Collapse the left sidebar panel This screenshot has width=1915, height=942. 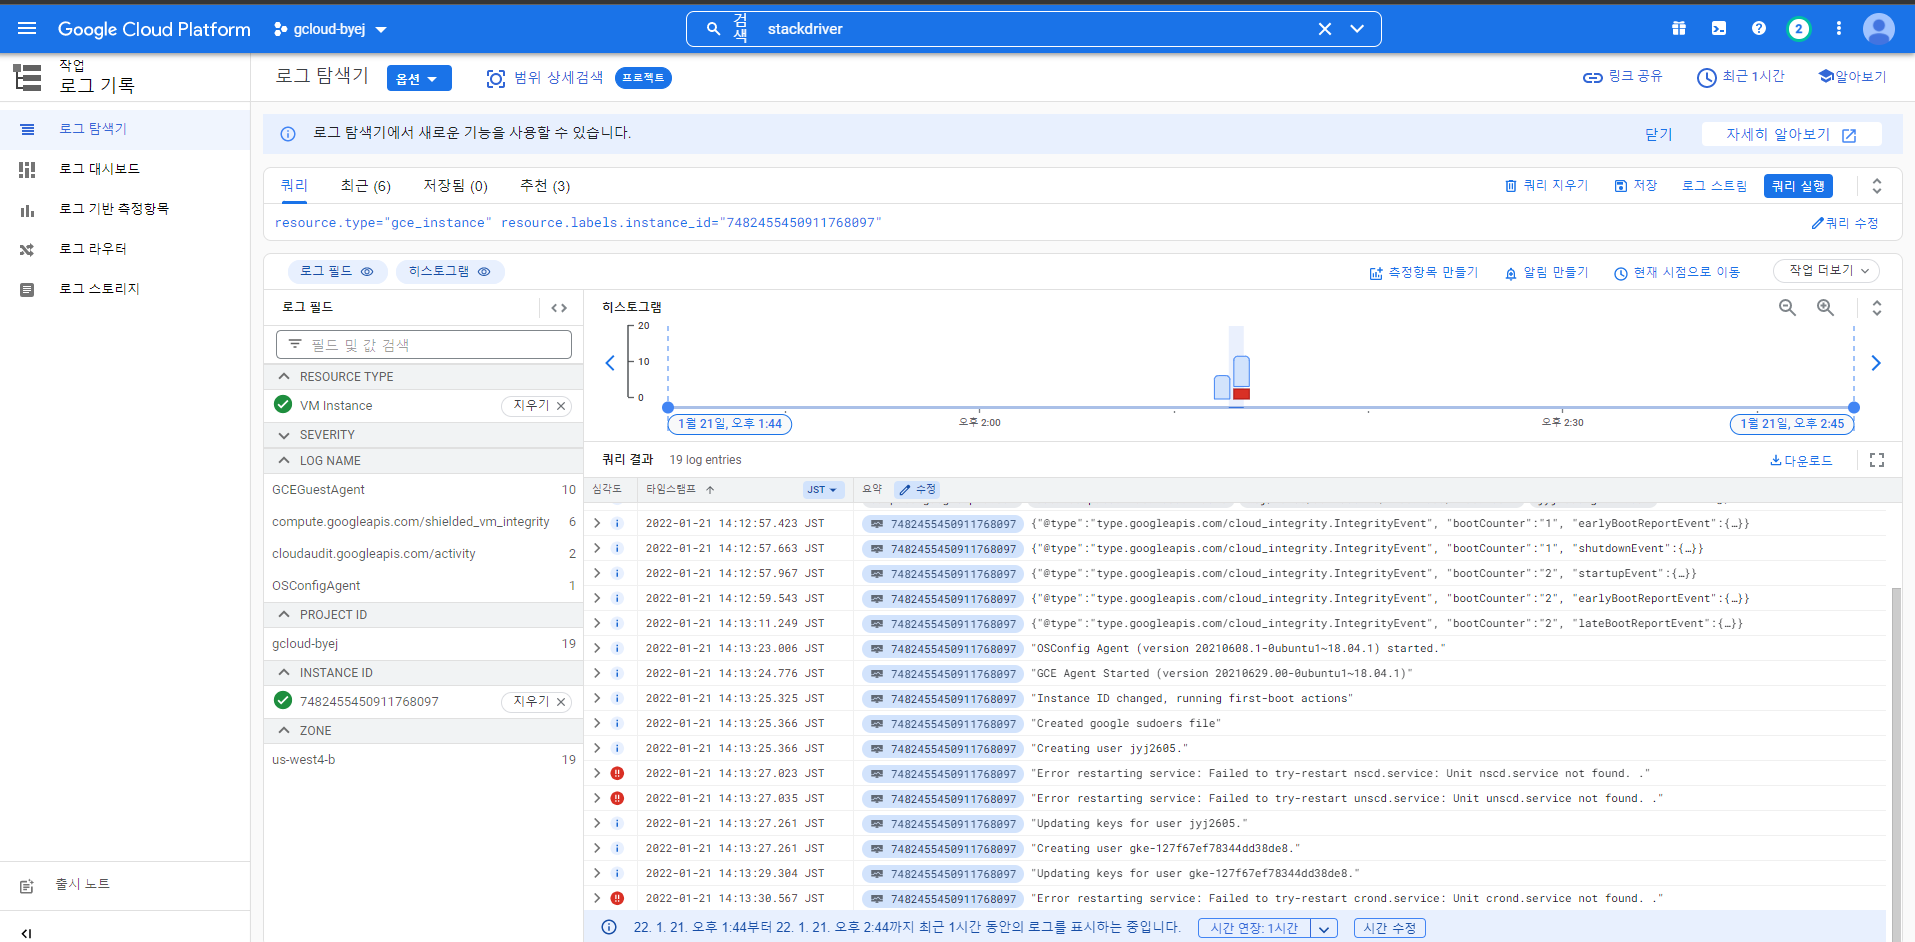tap(27, 933)
